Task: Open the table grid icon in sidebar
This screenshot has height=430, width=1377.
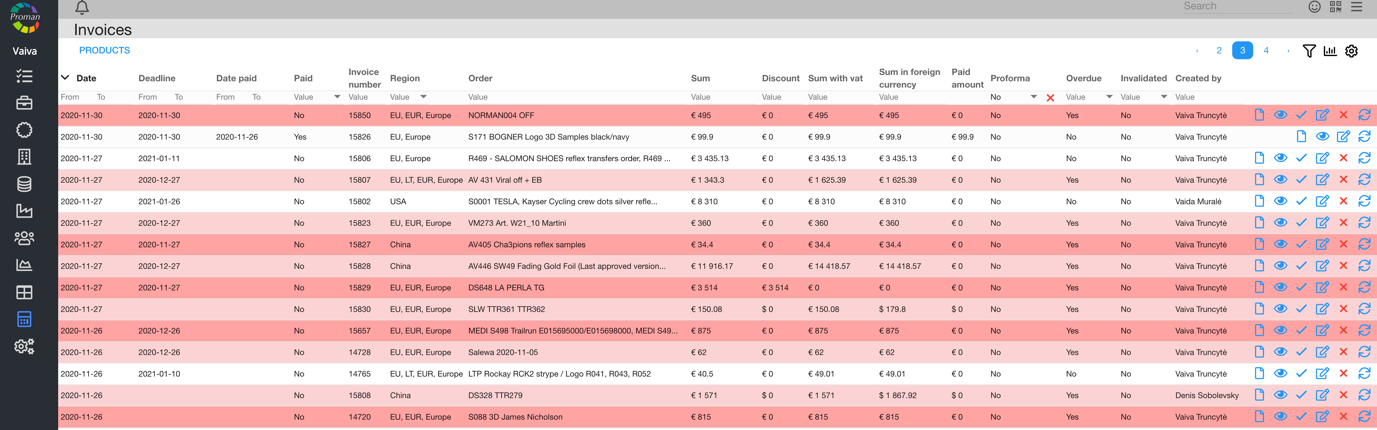Action: (24, 292)
